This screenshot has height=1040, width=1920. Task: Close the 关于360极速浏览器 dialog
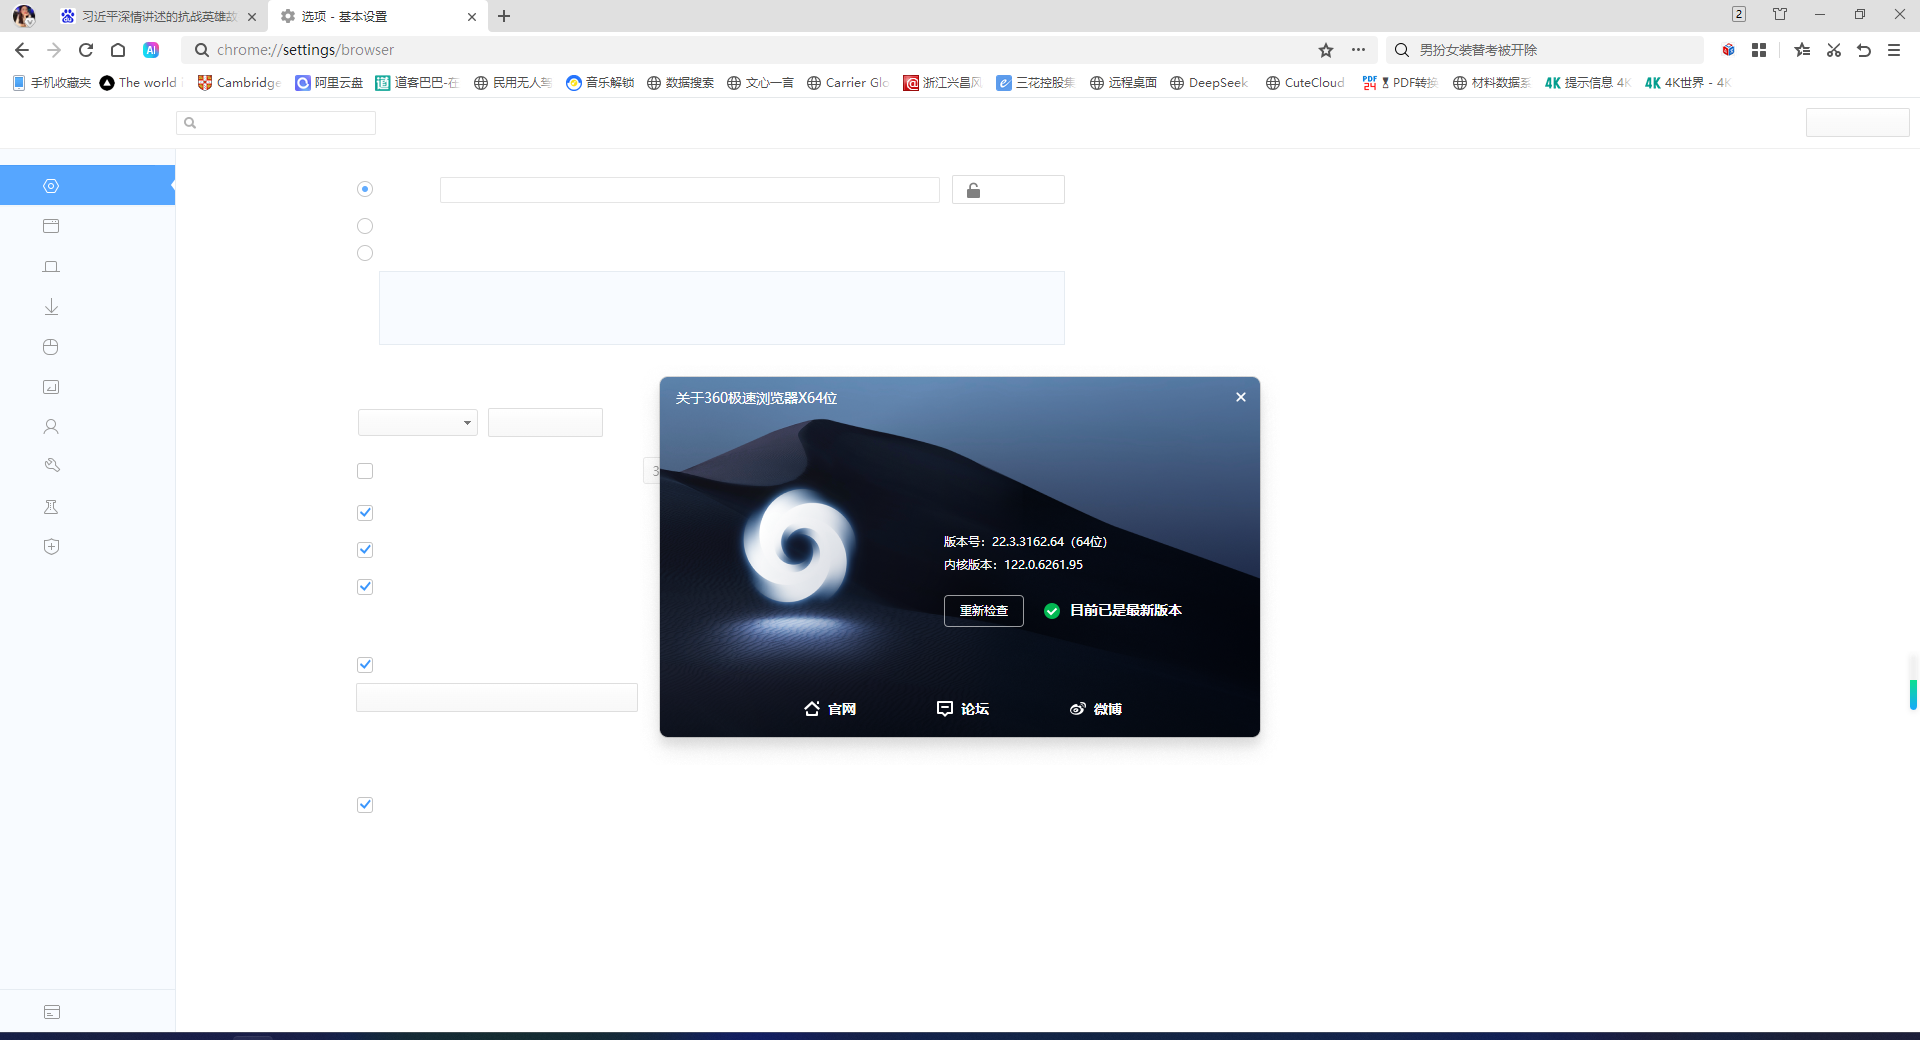[1240, 397]
